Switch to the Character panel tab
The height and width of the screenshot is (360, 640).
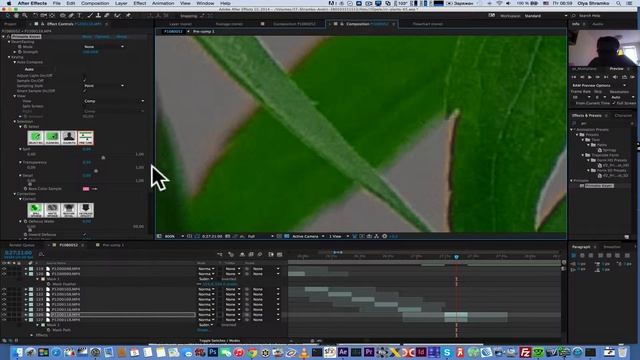click(623, 116)
